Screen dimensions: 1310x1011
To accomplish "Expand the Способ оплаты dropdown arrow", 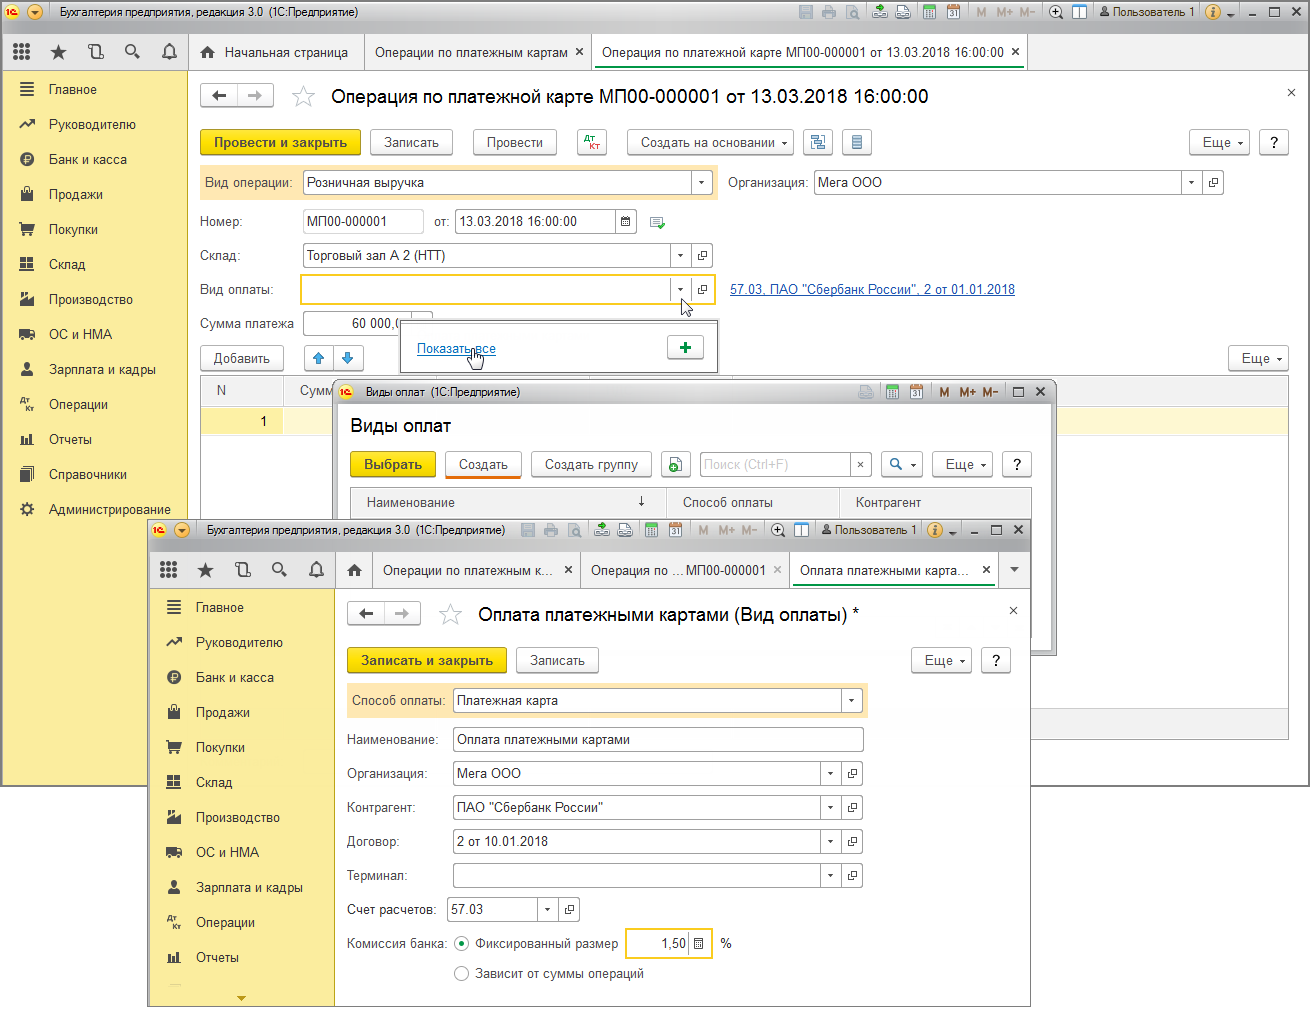I will tap(852, 700).
